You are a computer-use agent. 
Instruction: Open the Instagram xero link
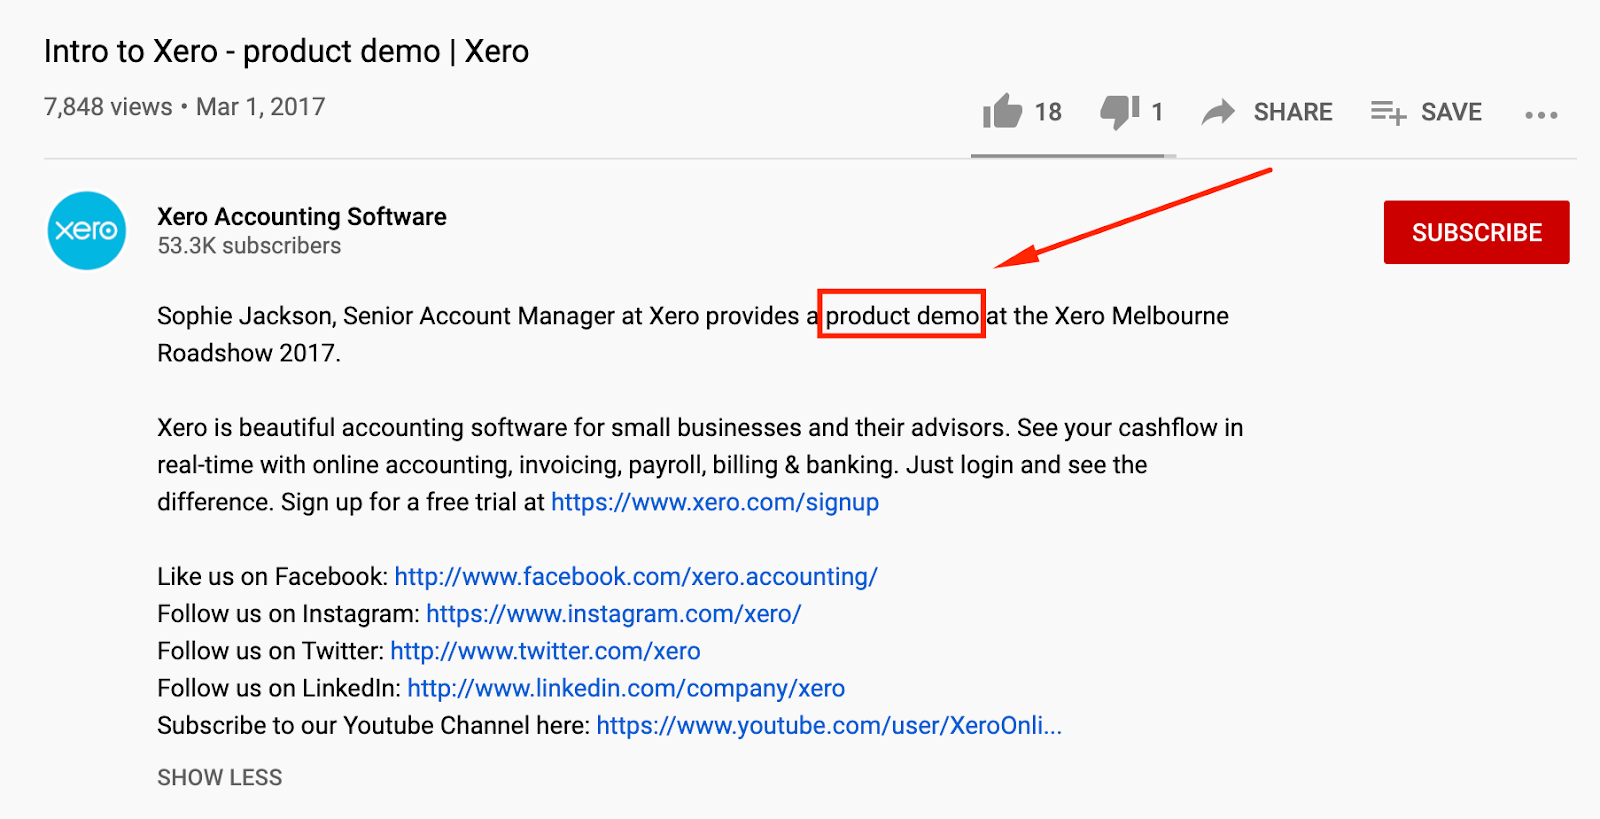[x=614, y=614]
